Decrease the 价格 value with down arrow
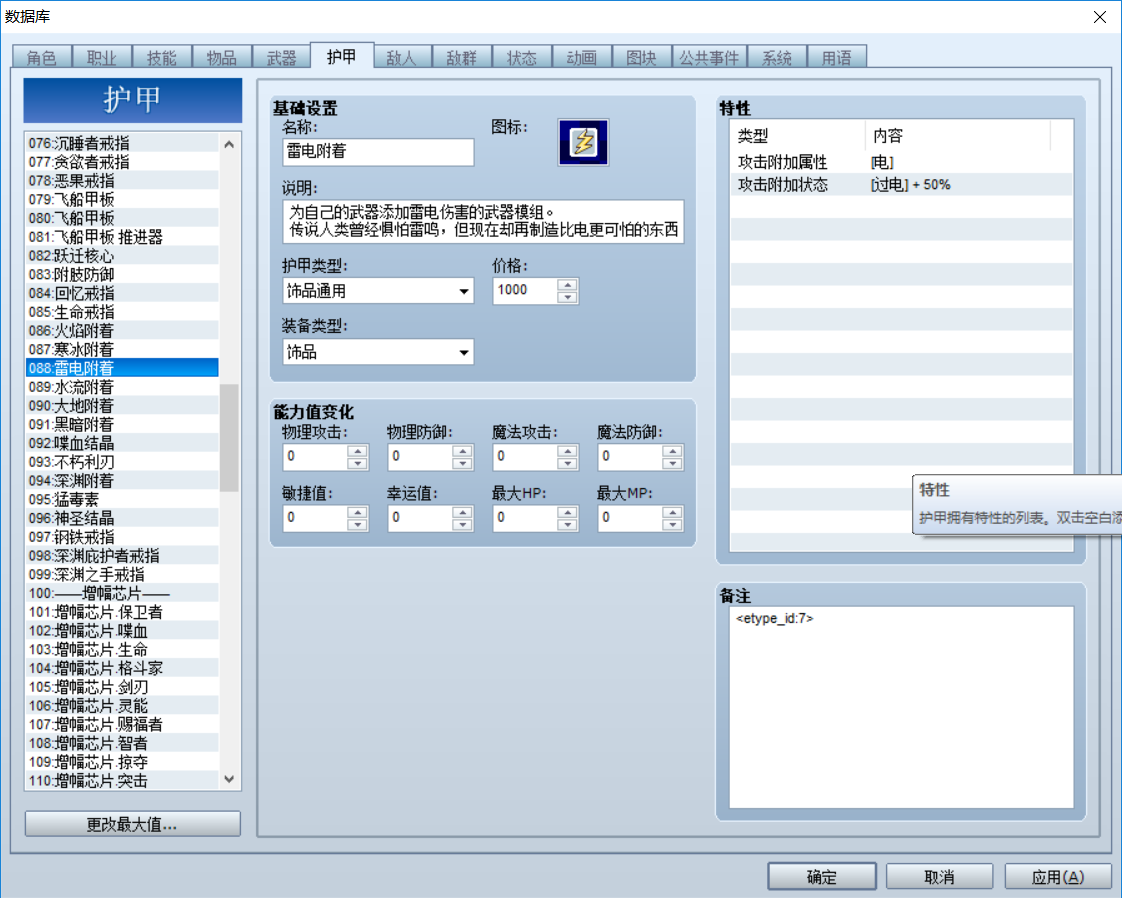This screenshot has height=898, width=1122. click(567, 297)
